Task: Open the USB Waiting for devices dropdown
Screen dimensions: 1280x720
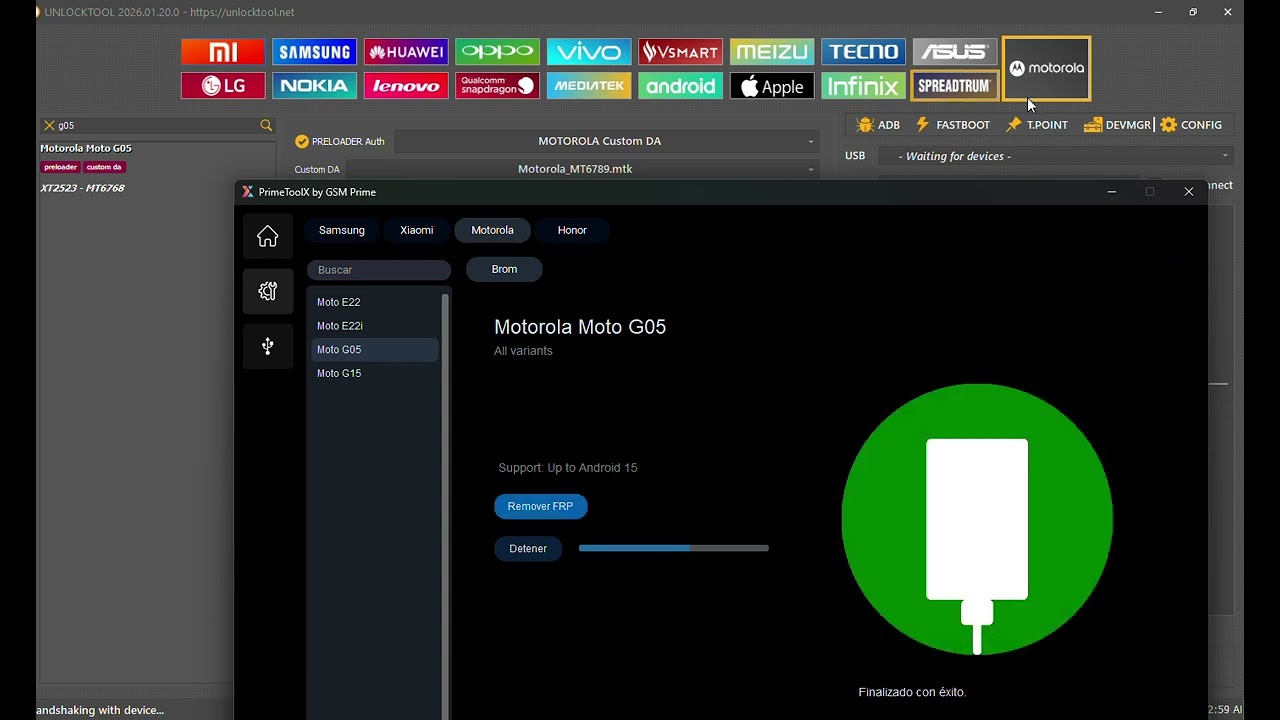Action: click(1055, 156)
